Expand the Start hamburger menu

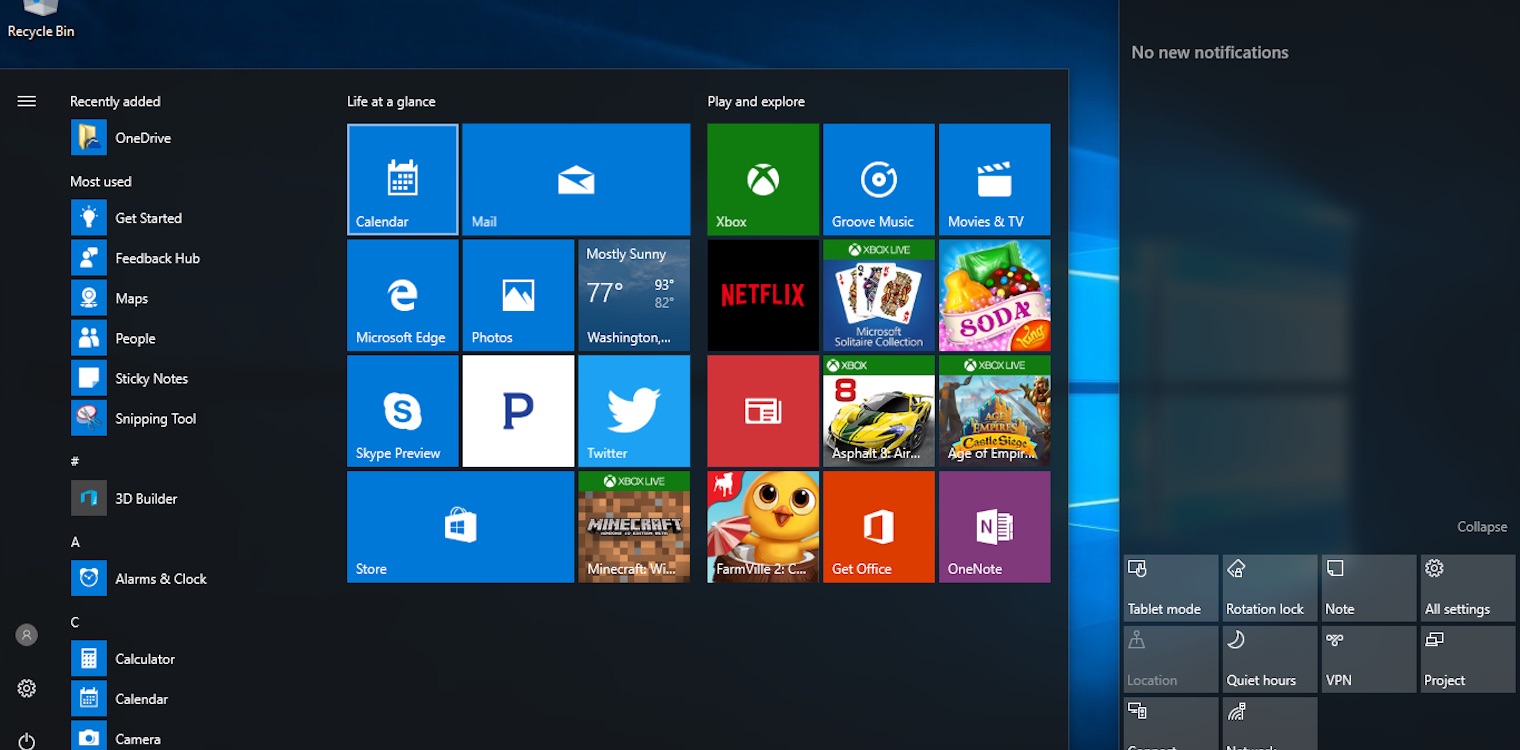point(27,101)
